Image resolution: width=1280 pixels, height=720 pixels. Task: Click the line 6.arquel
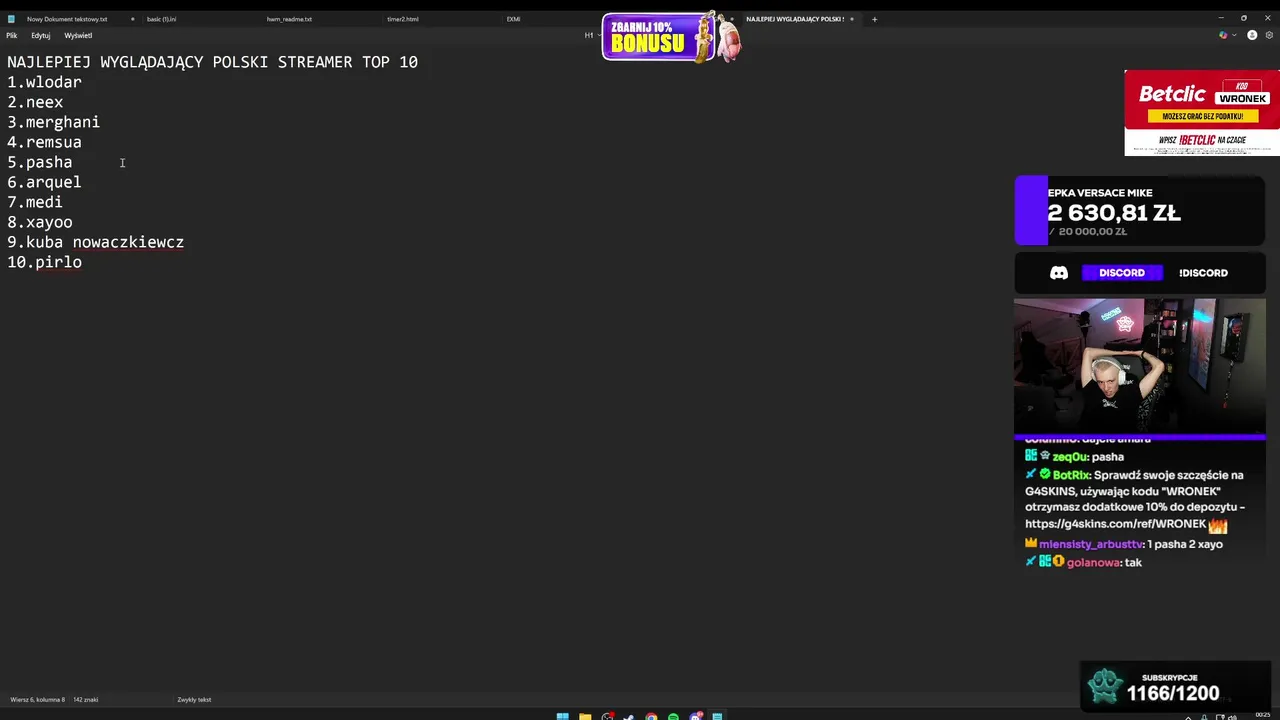44,182
